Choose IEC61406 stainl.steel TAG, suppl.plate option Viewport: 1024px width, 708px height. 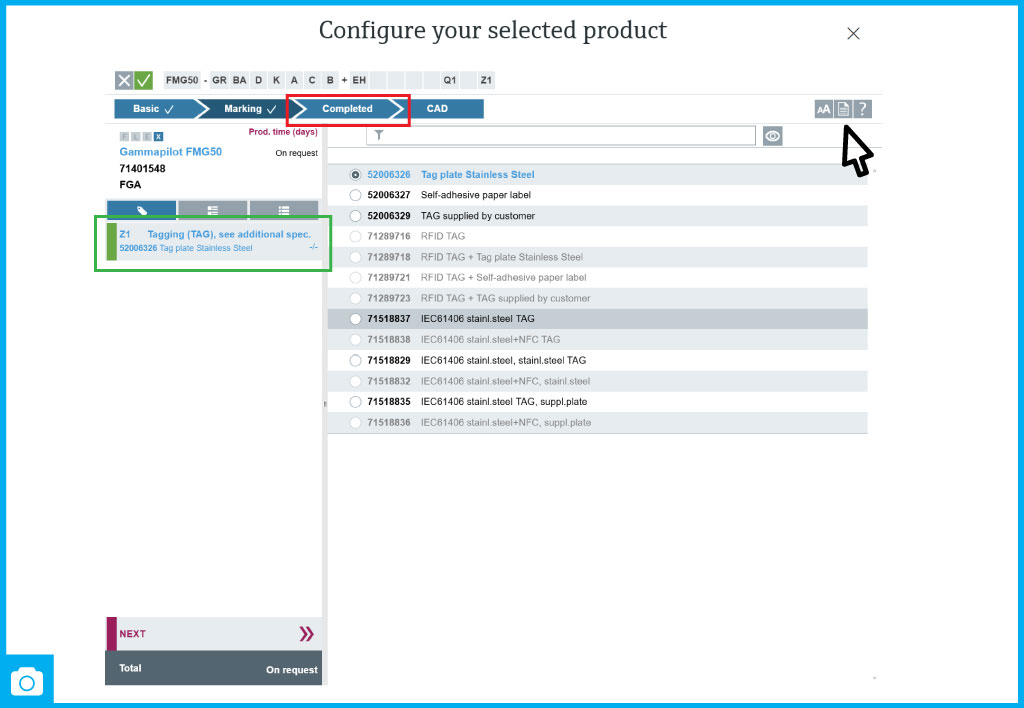tap(356, 402)
